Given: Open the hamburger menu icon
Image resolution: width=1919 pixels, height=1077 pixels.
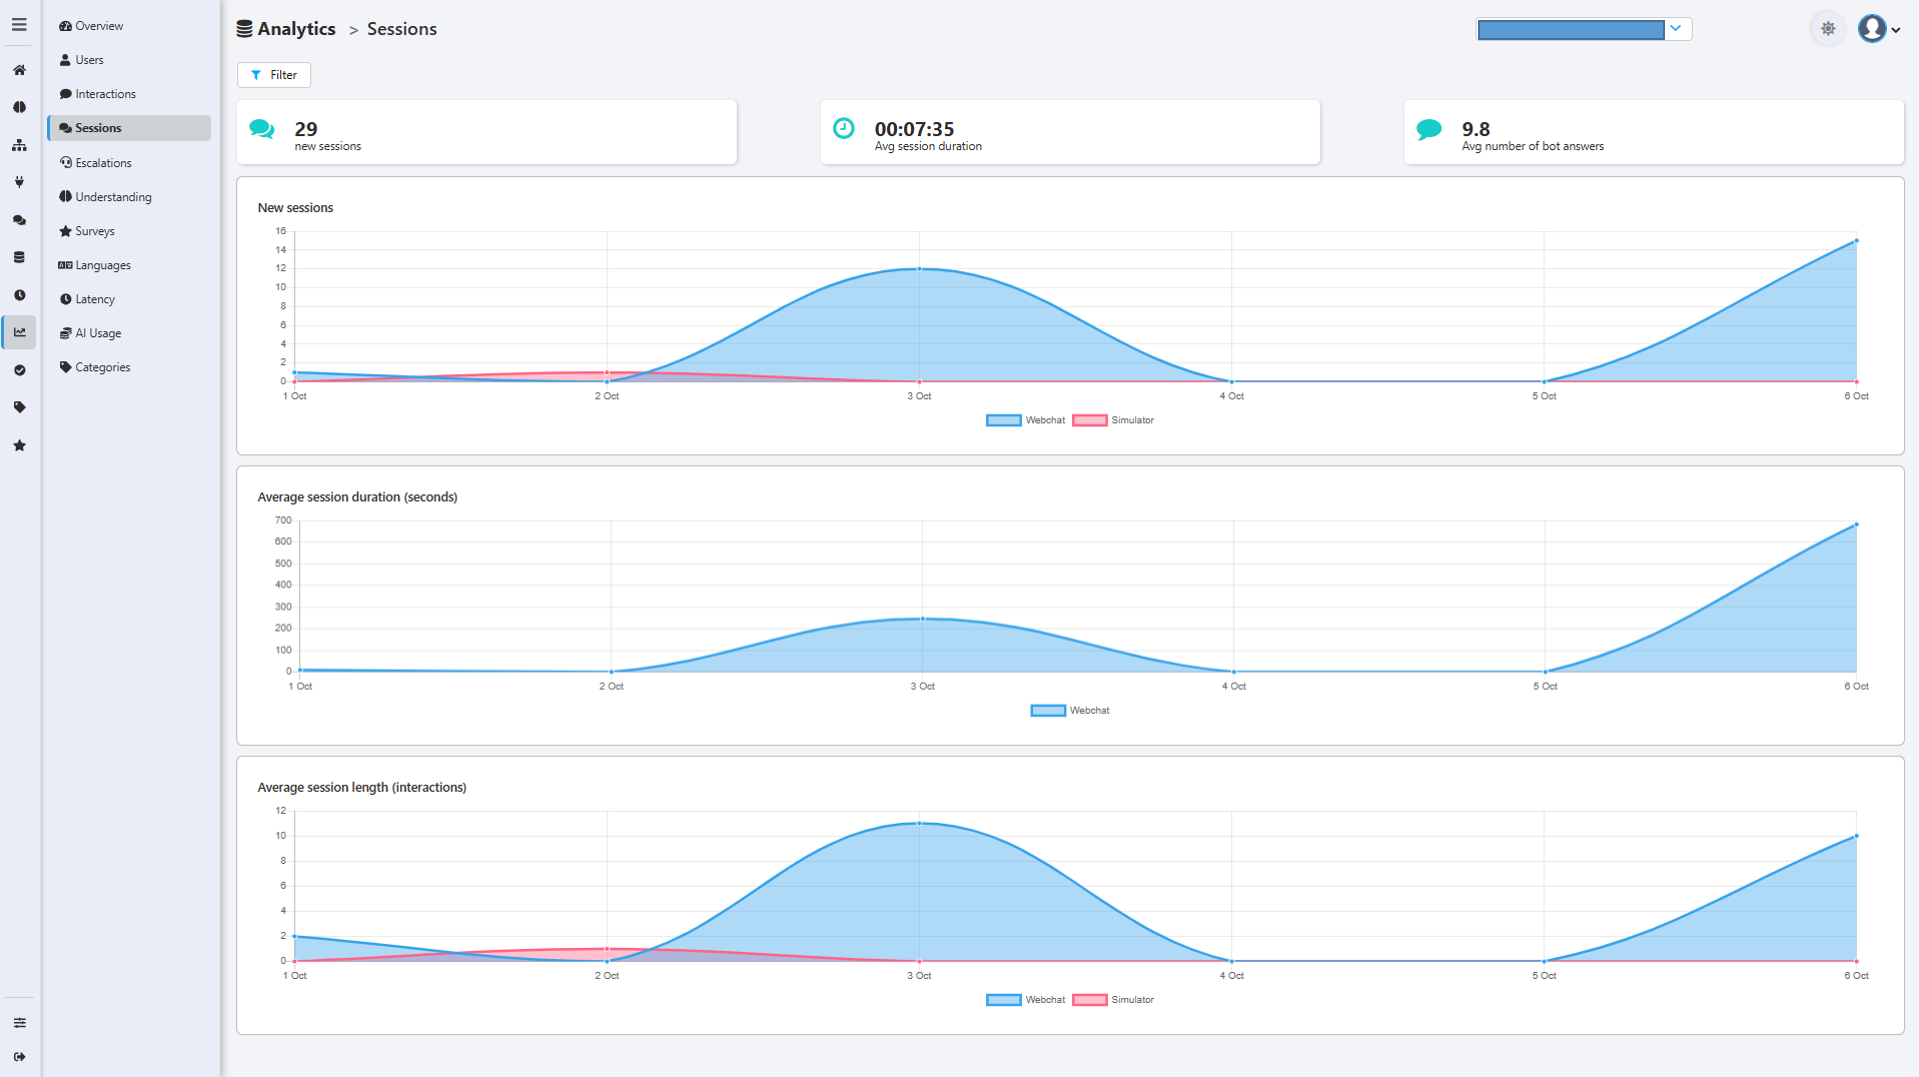Looking at the screenshot, I should coord(19,25).
